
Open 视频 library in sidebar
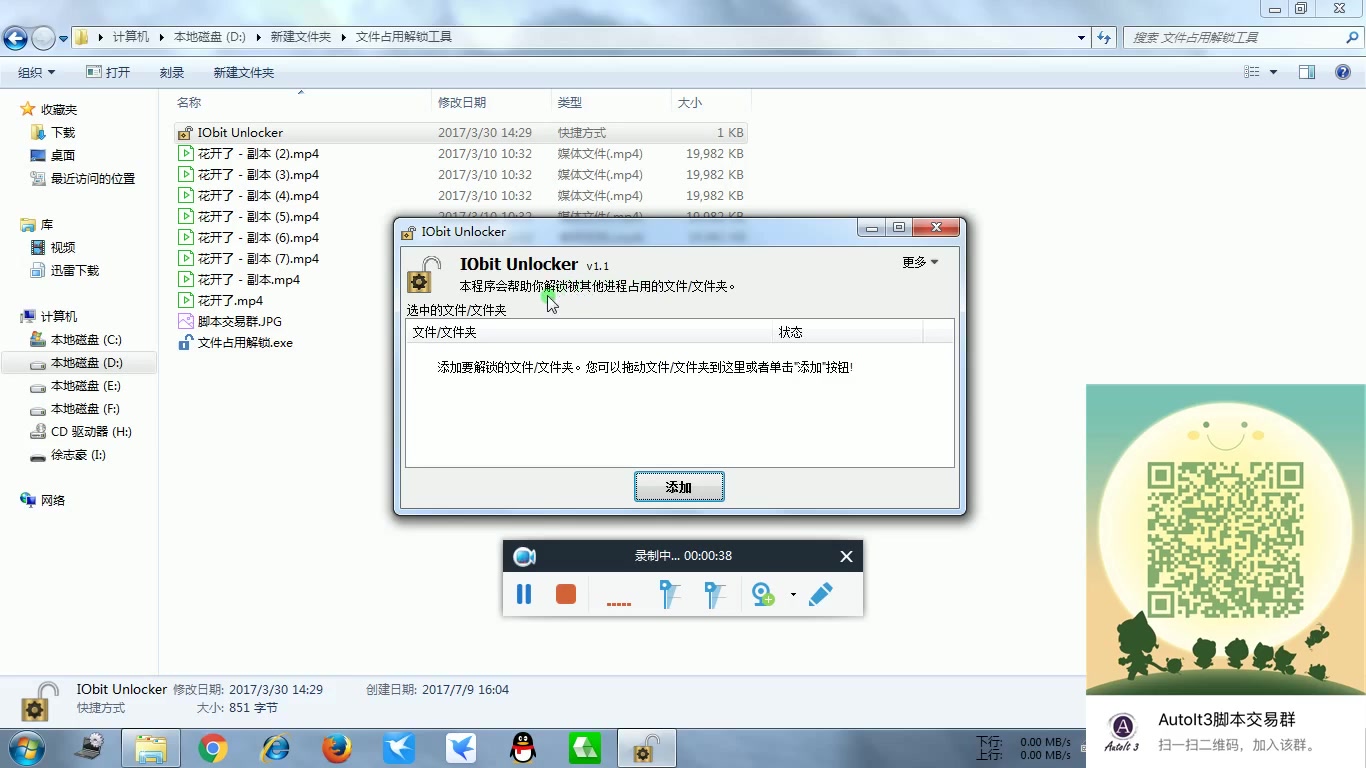point(53,248)
